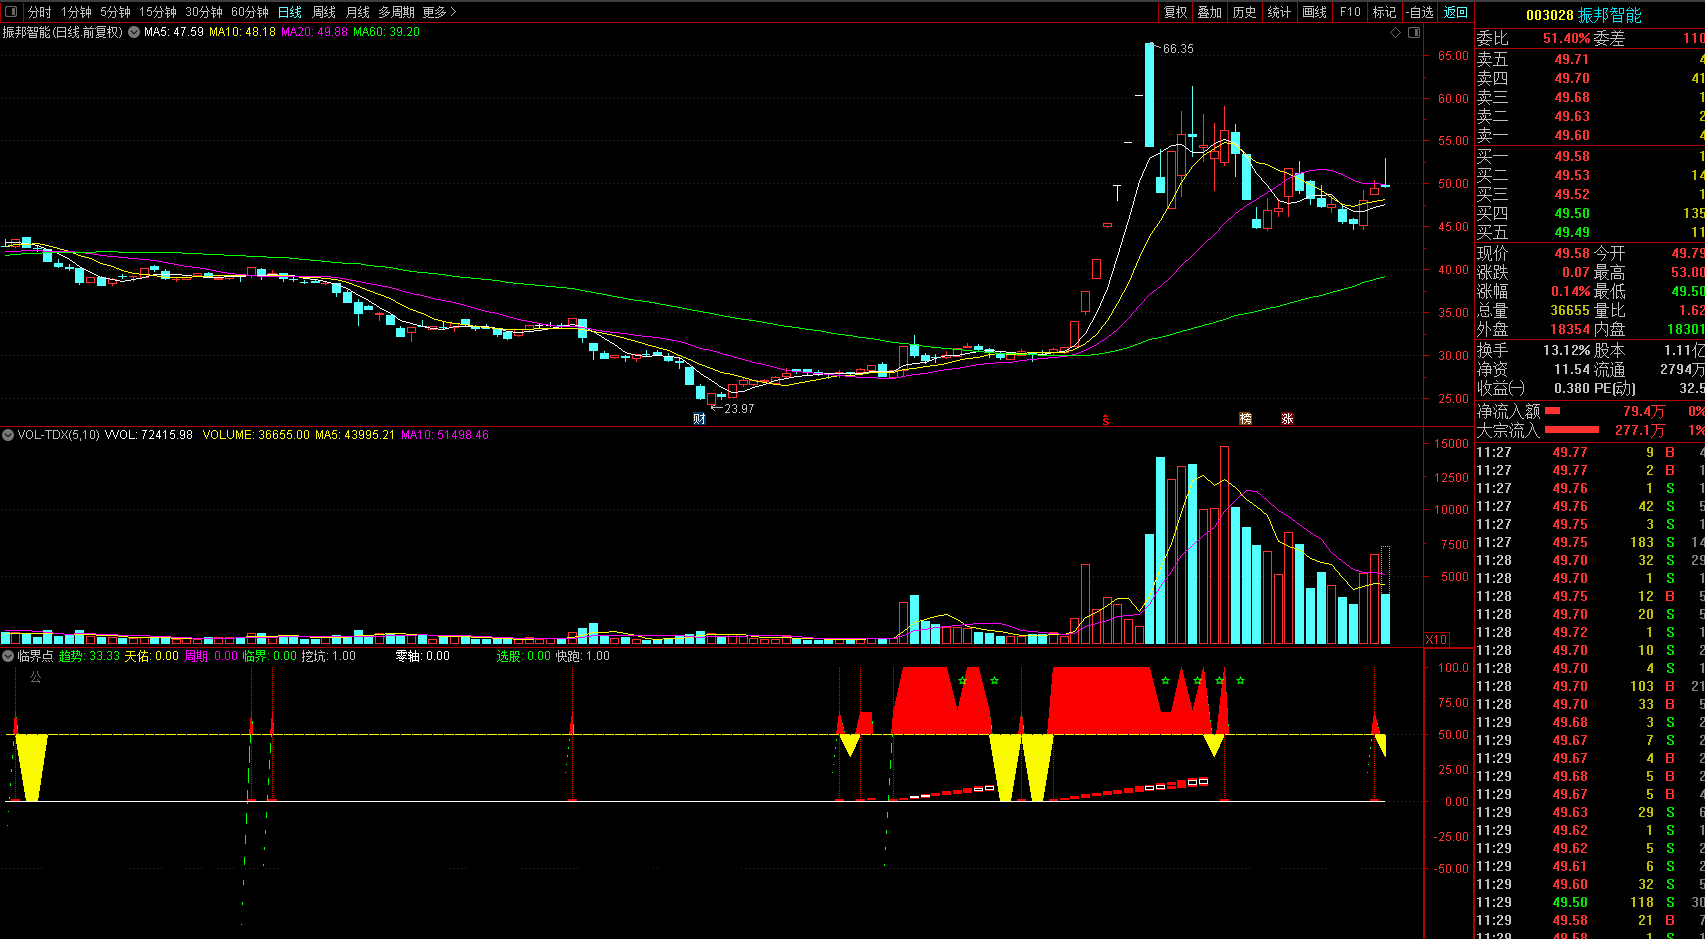Click the 公 announcement marker in indicator pane
The height and width of the screenshot is (939, 1705).
(x=36, y=677)
